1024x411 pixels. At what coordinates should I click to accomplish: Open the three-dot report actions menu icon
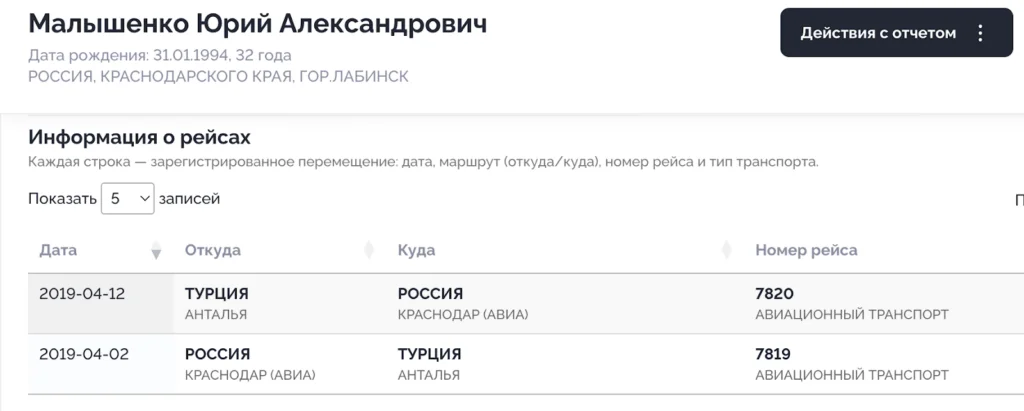click(x=980, y=33)
